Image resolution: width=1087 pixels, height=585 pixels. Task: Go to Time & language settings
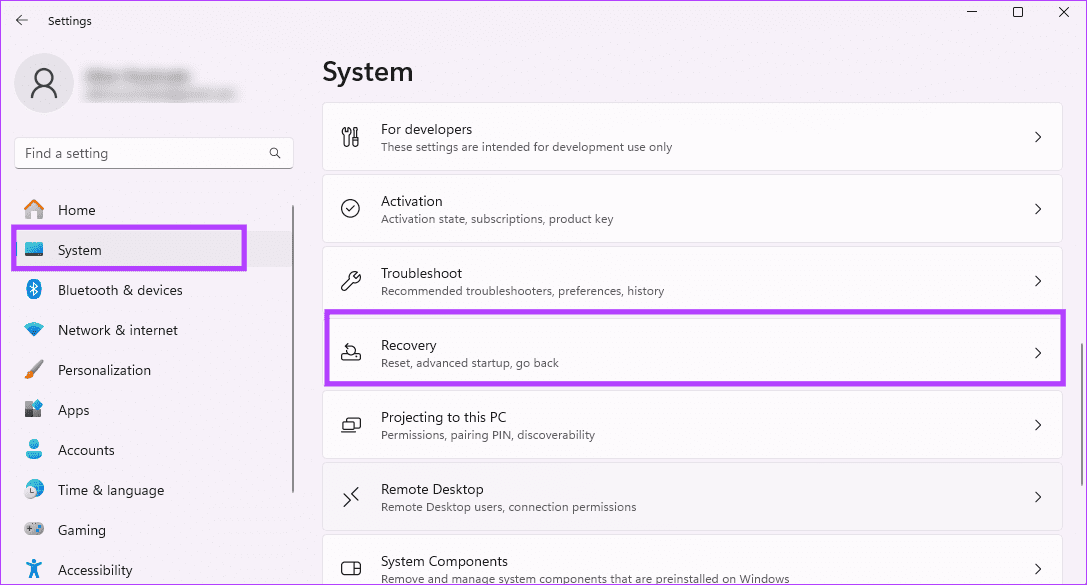(x=110, y=490)
